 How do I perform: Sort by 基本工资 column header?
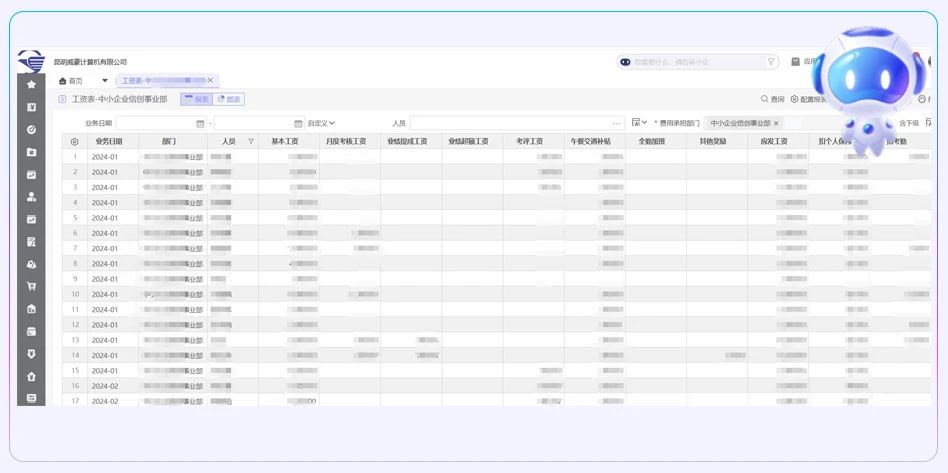pyautogui.click(x=285, y=142)
